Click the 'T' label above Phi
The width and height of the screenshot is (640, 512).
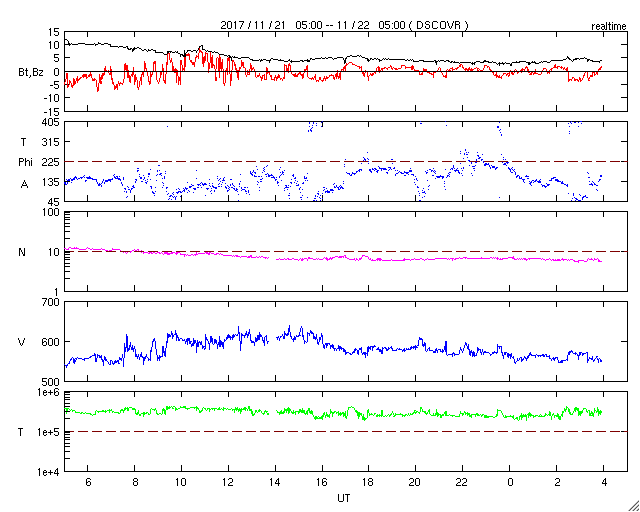(23, 141)
